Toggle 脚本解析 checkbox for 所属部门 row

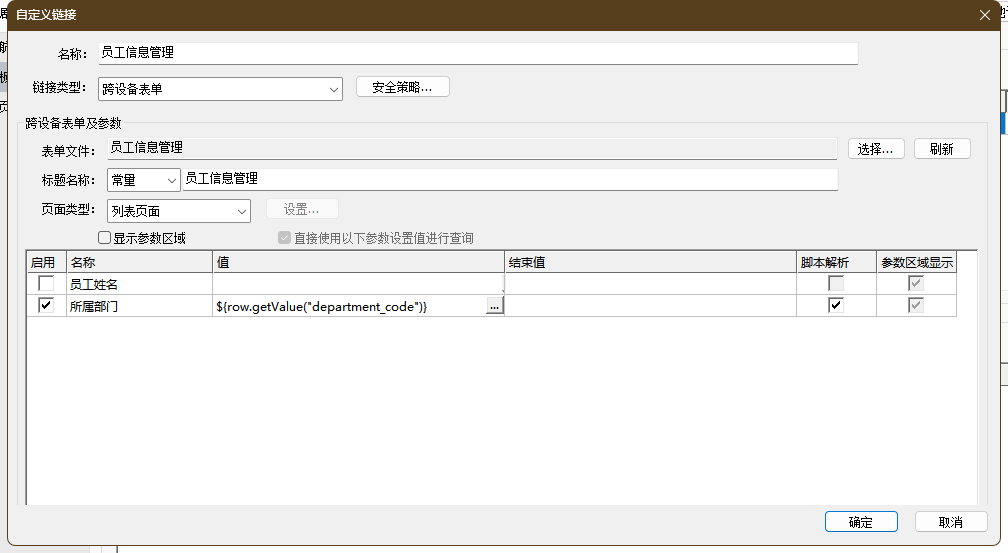pyautogui.click(x=836, y=306)
